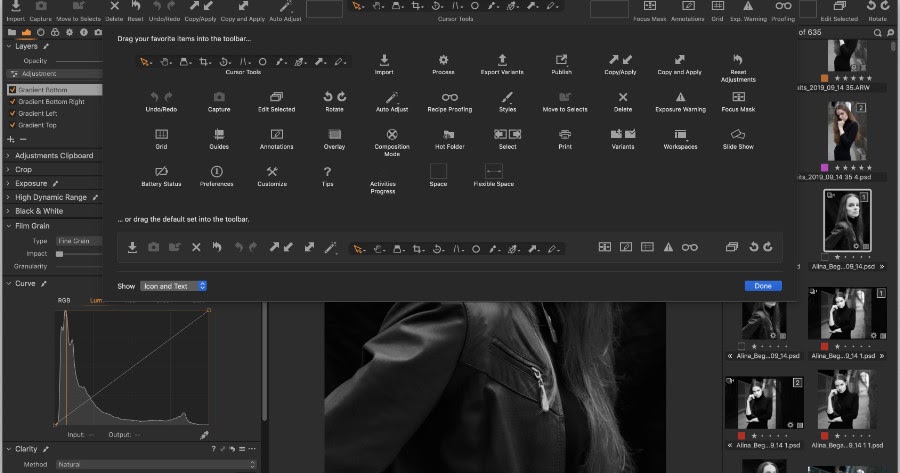Click the Capture camera icon in palette
This screenshot has height=473, width=900.
click(x=219, y=97)
